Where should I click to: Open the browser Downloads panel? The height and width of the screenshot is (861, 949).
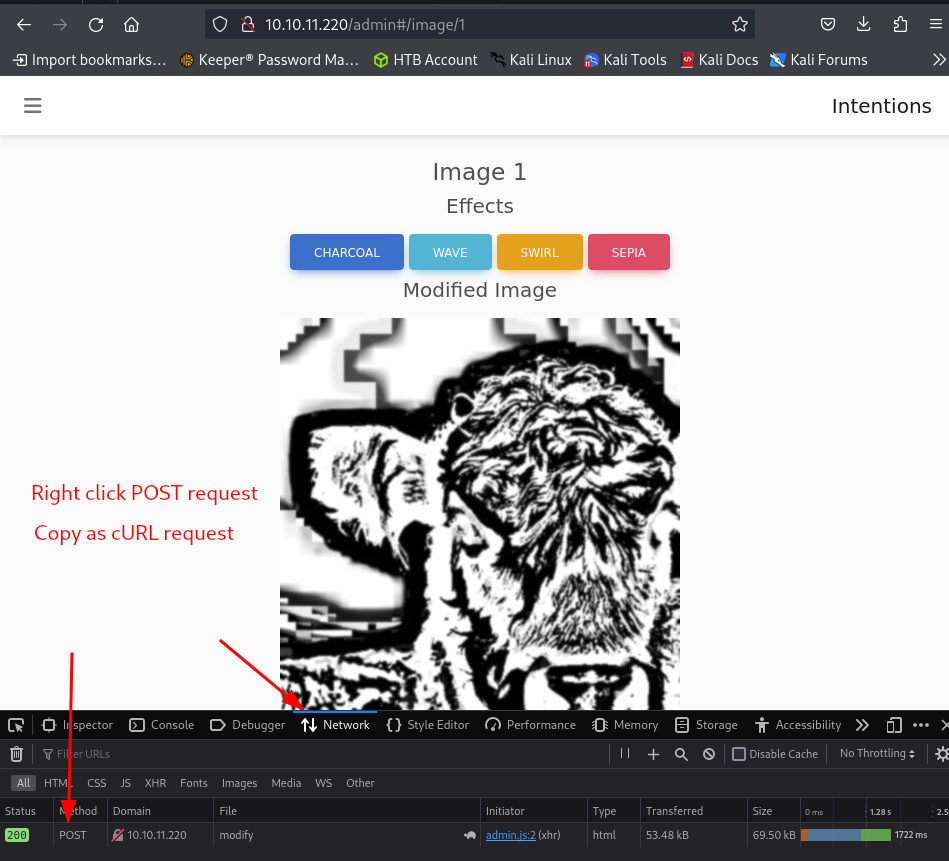coord(864,25)
